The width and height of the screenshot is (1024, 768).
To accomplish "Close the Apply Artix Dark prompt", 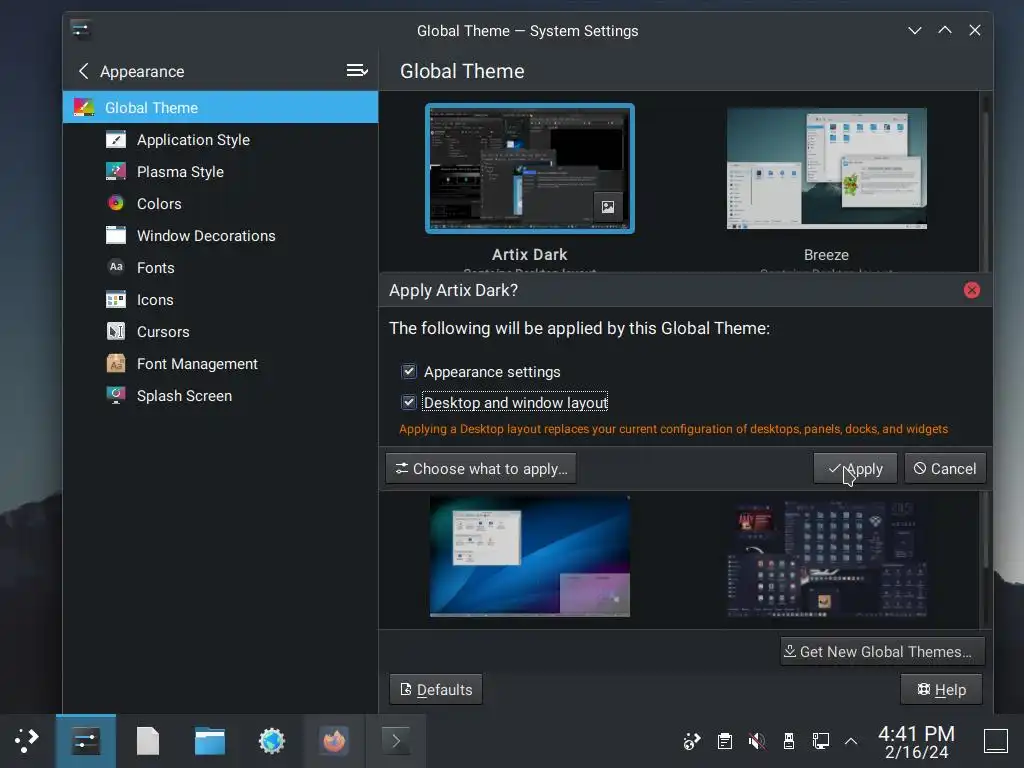I will tap(972, 290).
